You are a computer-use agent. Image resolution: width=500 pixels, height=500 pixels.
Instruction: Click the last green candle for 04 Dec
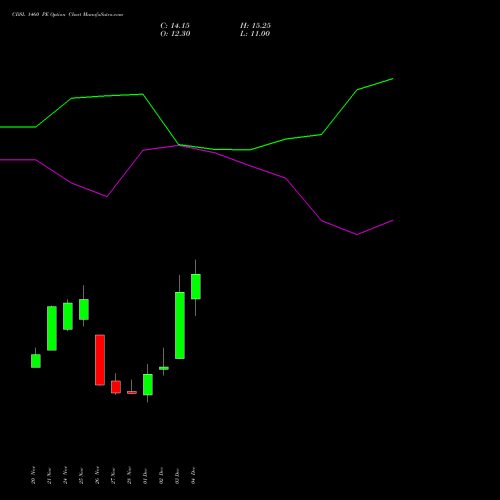(196, 287)
